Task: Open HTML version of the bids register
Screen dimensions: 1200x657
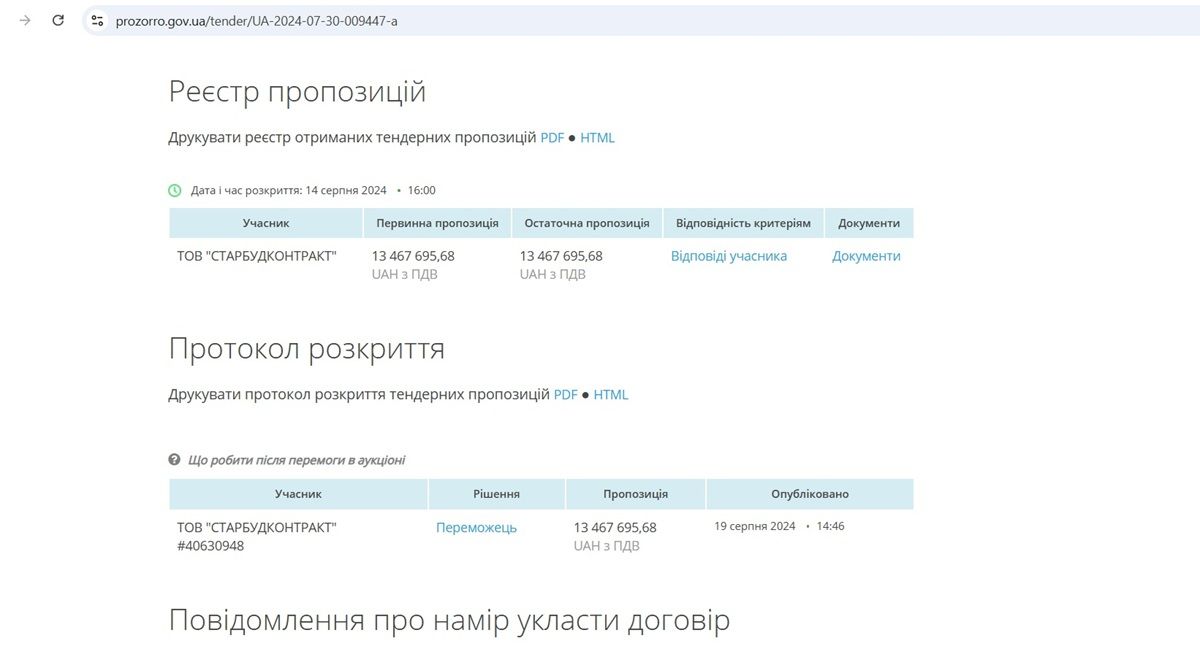Action: [x=597, y=137]
